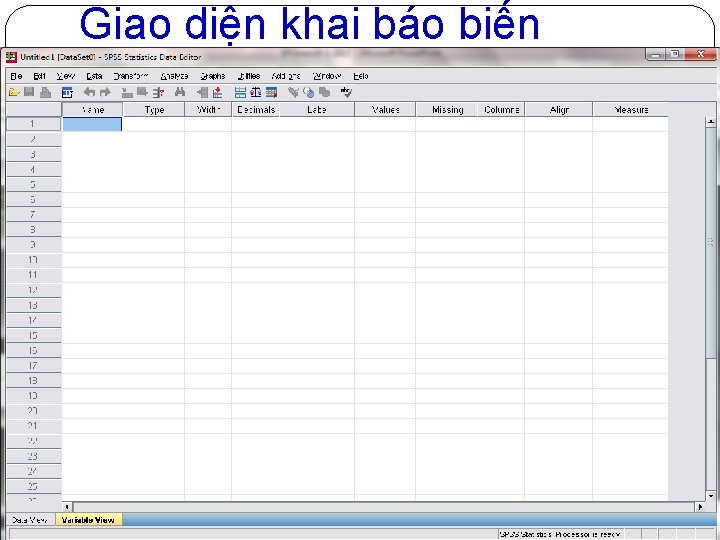This screenshot has height=540, width=720.
Task: Click the vertical scrollbar thumb
Action: coord(711,243)
